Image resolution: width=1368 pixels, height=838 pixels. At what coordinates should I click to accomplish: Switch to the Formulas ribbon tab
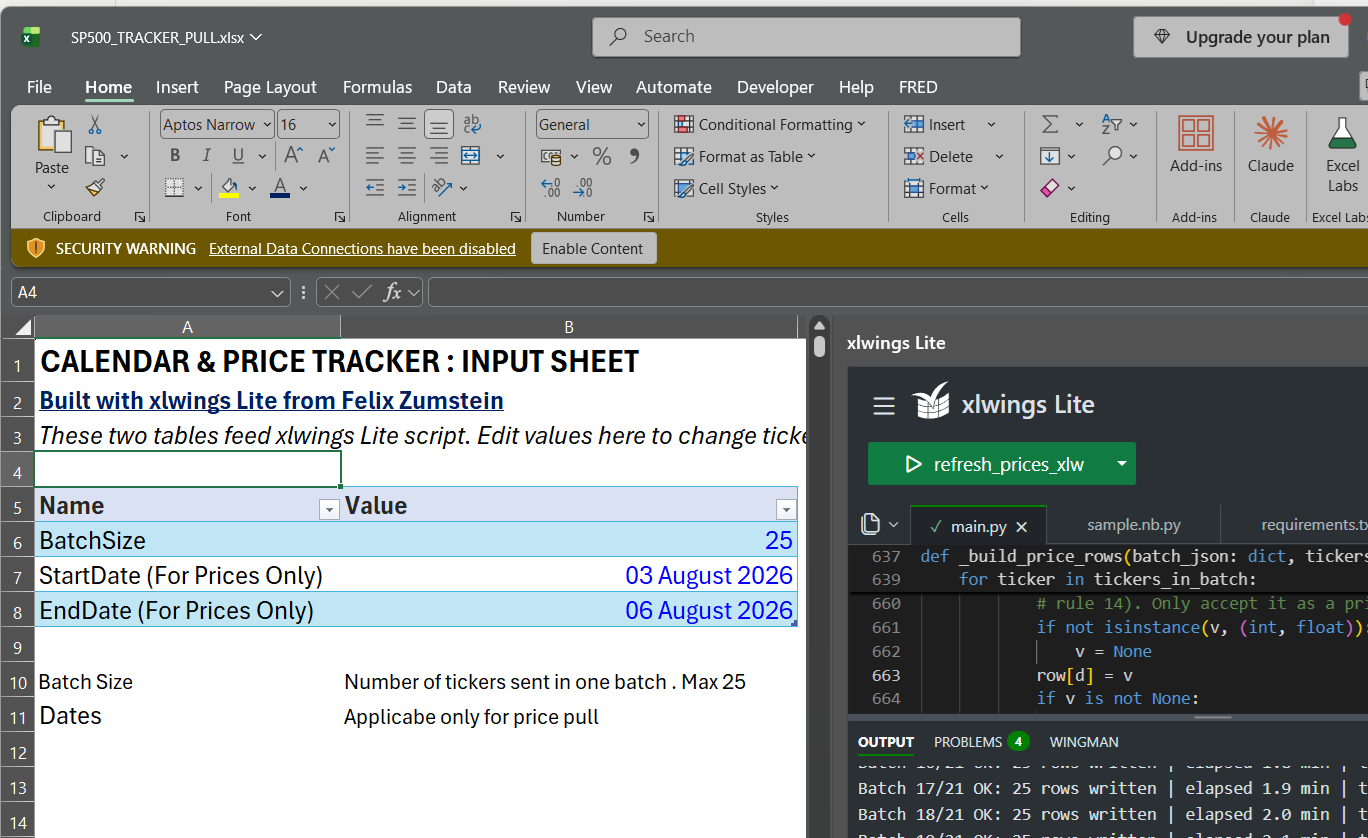coord(377,87)
